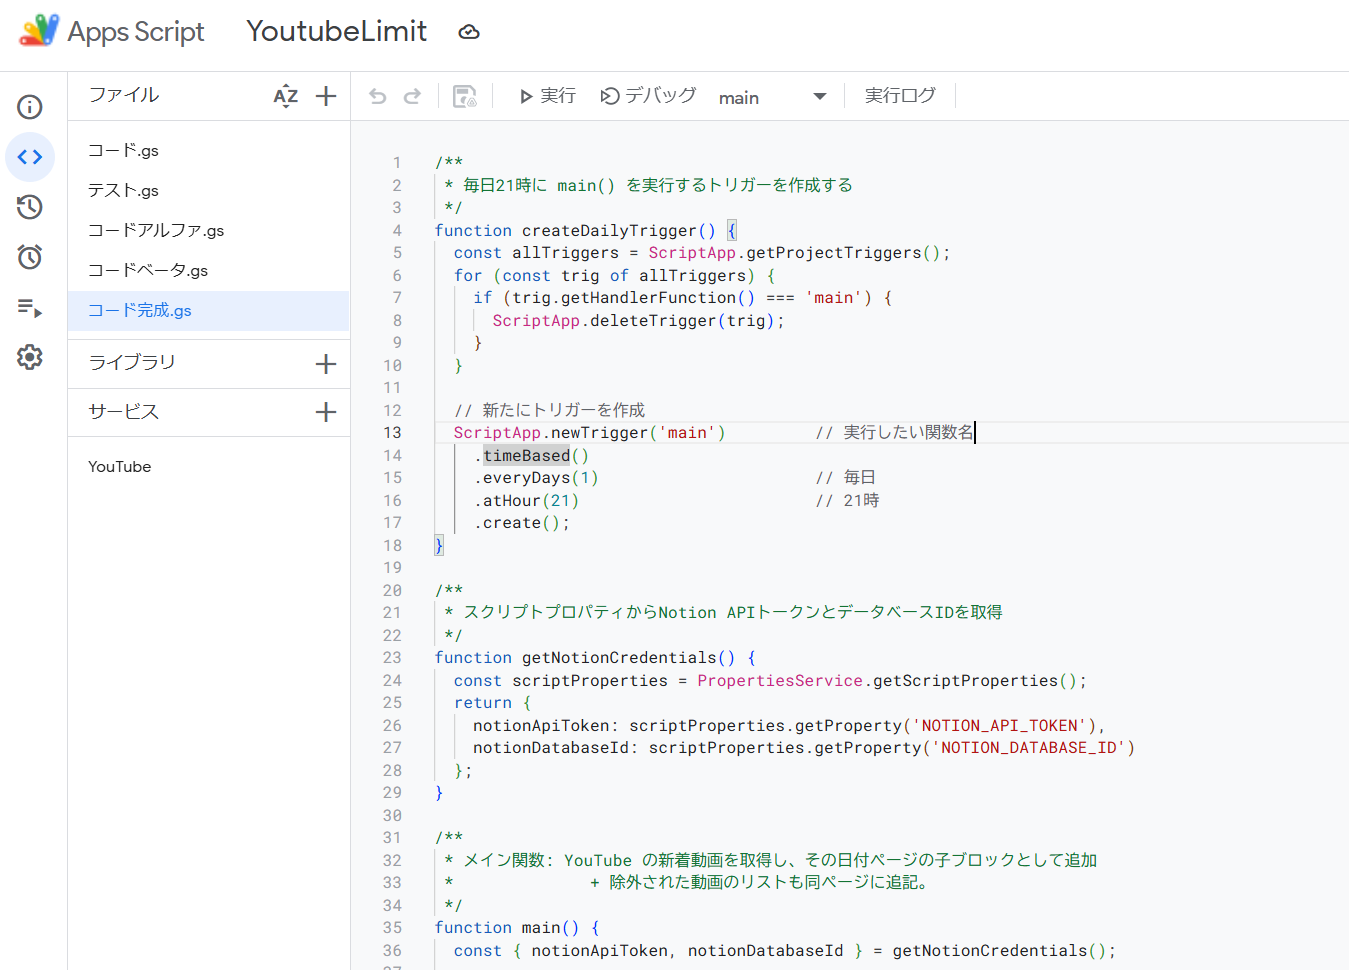Viewport: 1349px width, 970px height.
Task: Click comment '// 21時' on line 16
Action: coord(847,501)
